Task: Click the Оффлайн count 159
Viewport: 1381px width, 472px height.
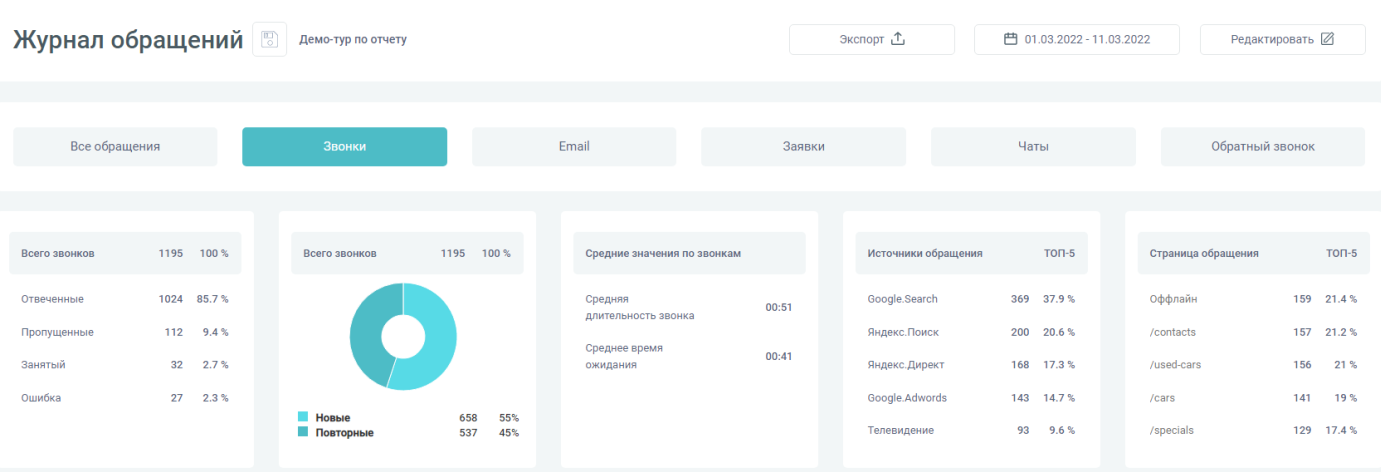Action: coord(1302,299)
